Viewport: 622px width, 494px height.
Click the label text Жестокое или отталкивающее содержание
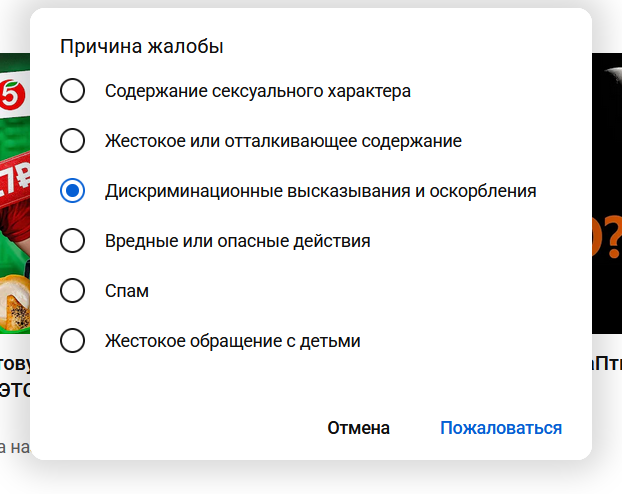click(x=283, y=141)
